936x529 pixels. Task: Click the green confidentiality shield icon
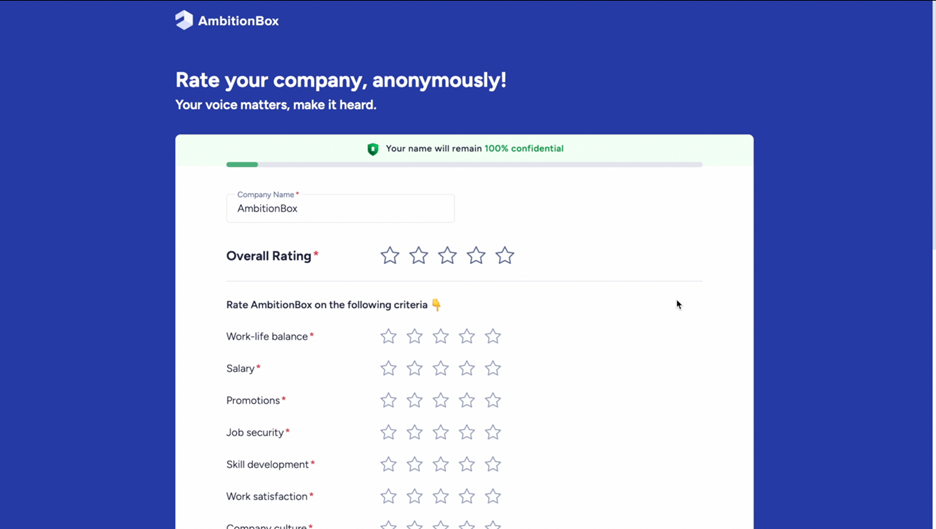[x=373, y=149]
